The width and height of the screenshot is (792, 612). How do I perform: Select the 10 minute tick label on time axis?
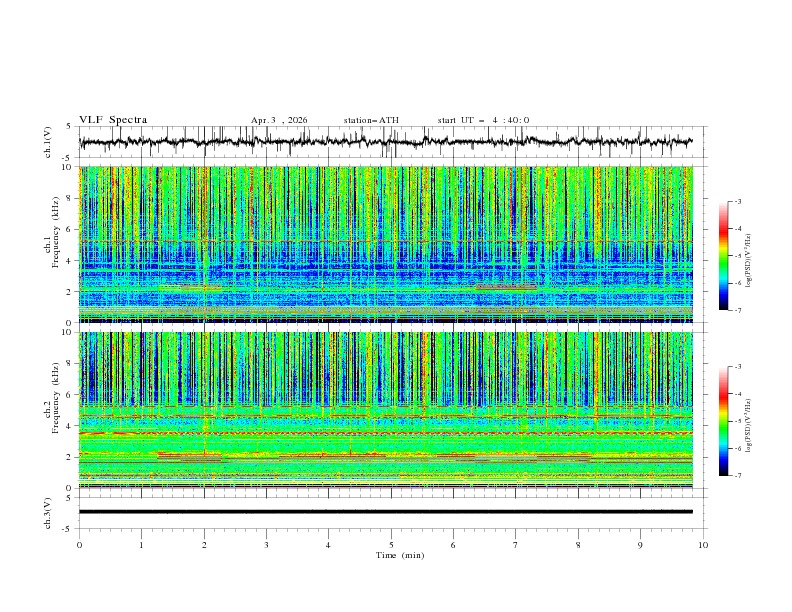(703, 545)
